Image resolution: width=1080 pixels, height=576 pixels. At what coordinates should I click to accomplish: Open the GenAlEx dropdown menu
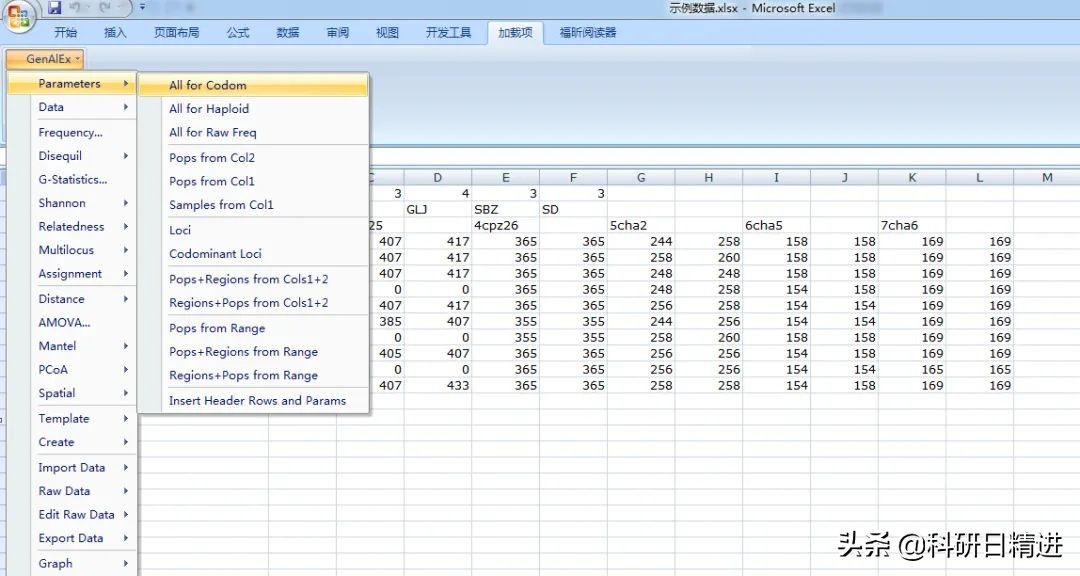[45, 59]
